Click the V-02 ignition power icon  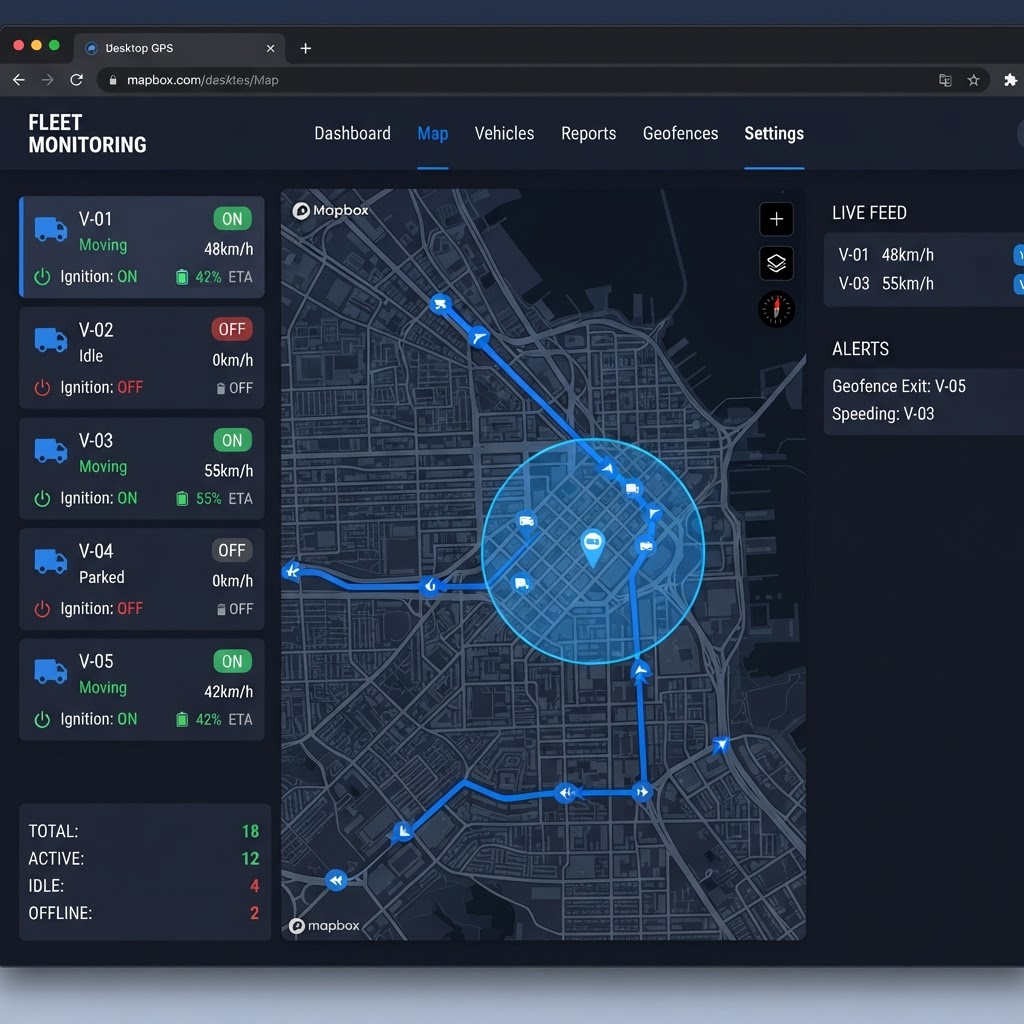tap(42, 388)
